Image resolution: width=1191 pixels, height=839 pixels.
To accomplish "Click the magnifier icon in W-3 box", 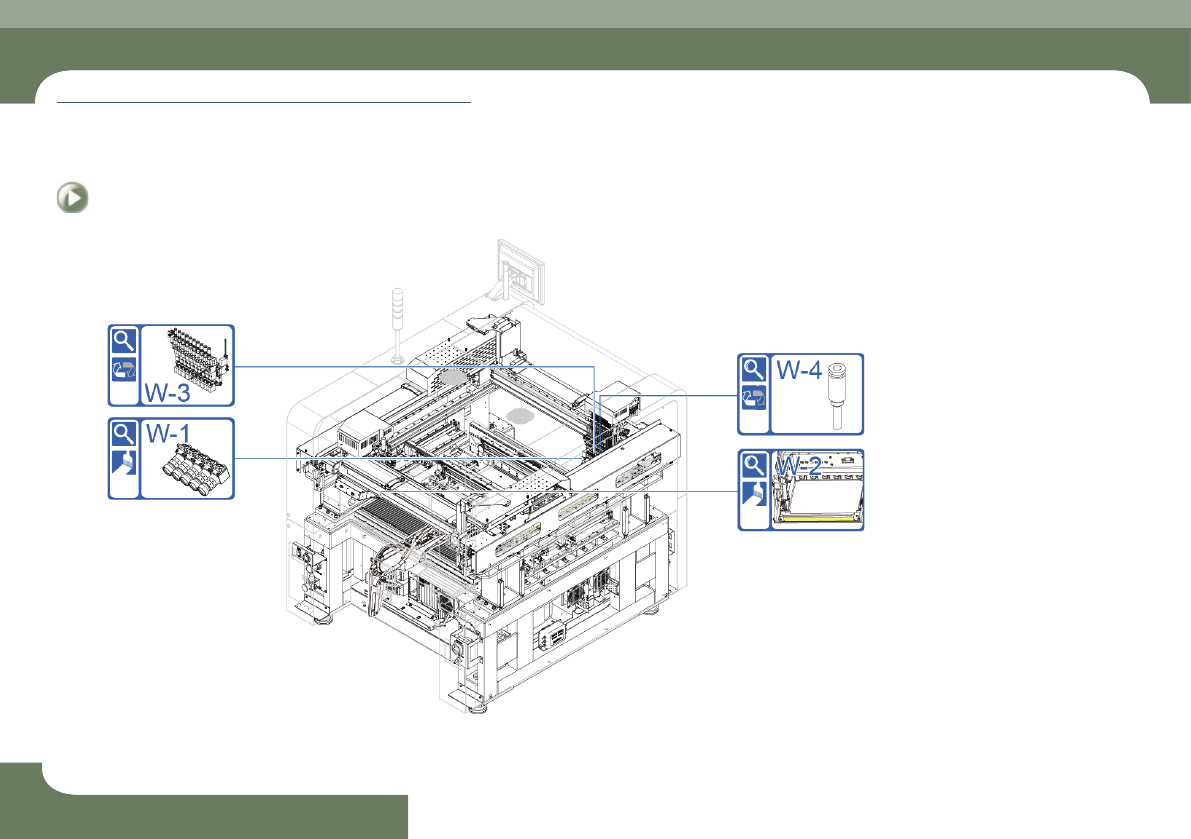I will tap(124, 340).
